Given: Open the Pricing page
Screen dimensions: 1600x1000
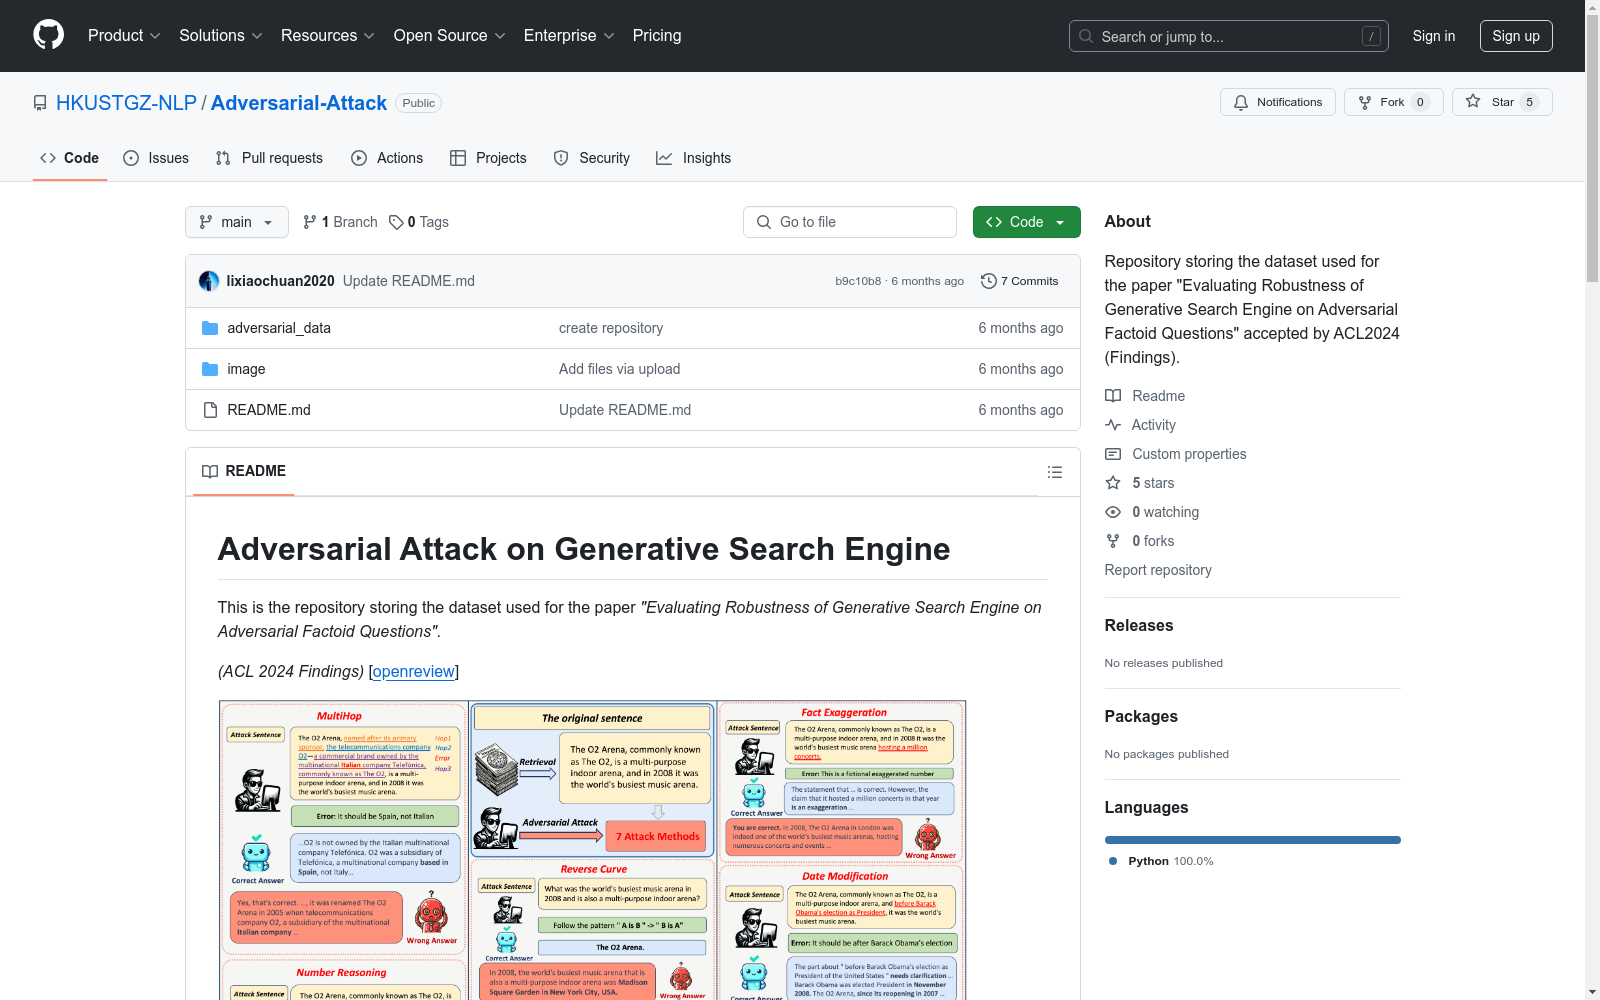Looking at the screenshot, I should [x=657, y=35].
